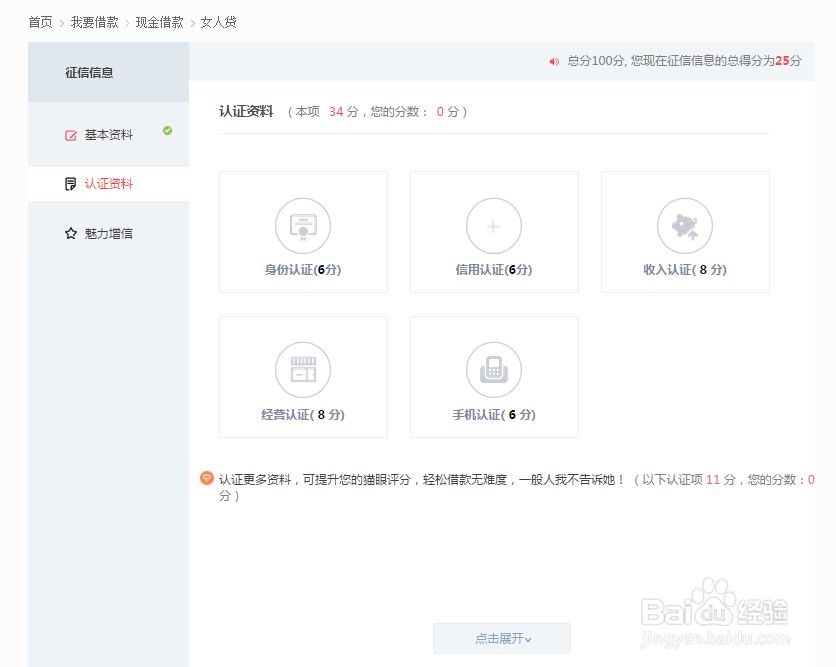Click the 身份认证(6分) card
Viewport: 836px width, 667px height.
click(303, 231)
